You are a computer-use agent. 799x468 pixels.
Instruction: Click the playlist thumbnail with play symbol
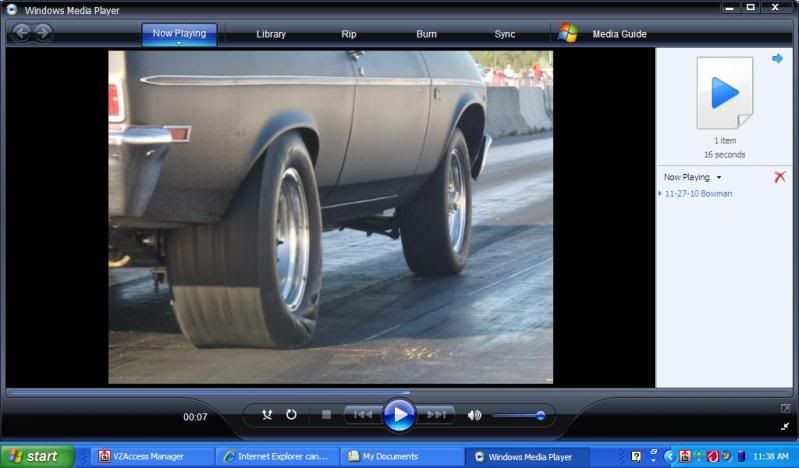(x=725, y=92)
